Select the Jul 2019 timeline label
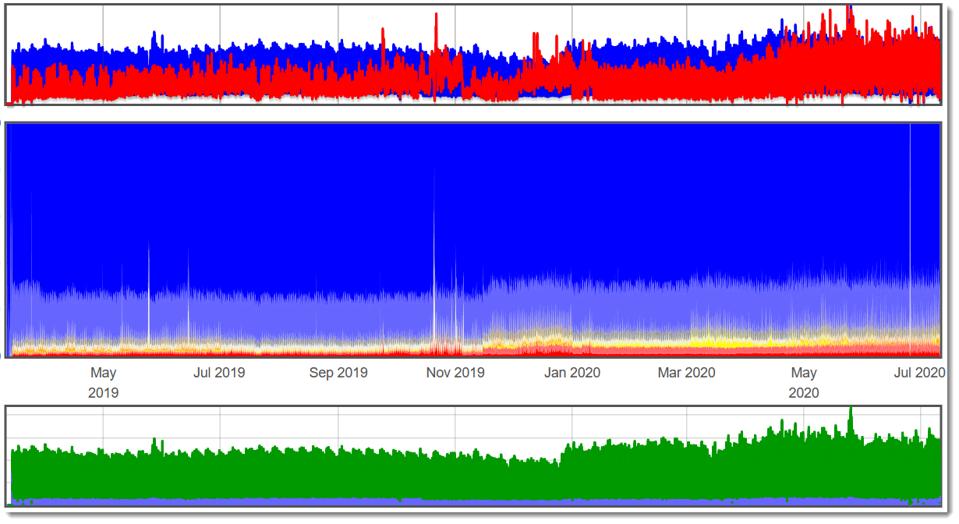The image size is (959, 524). 218,373
